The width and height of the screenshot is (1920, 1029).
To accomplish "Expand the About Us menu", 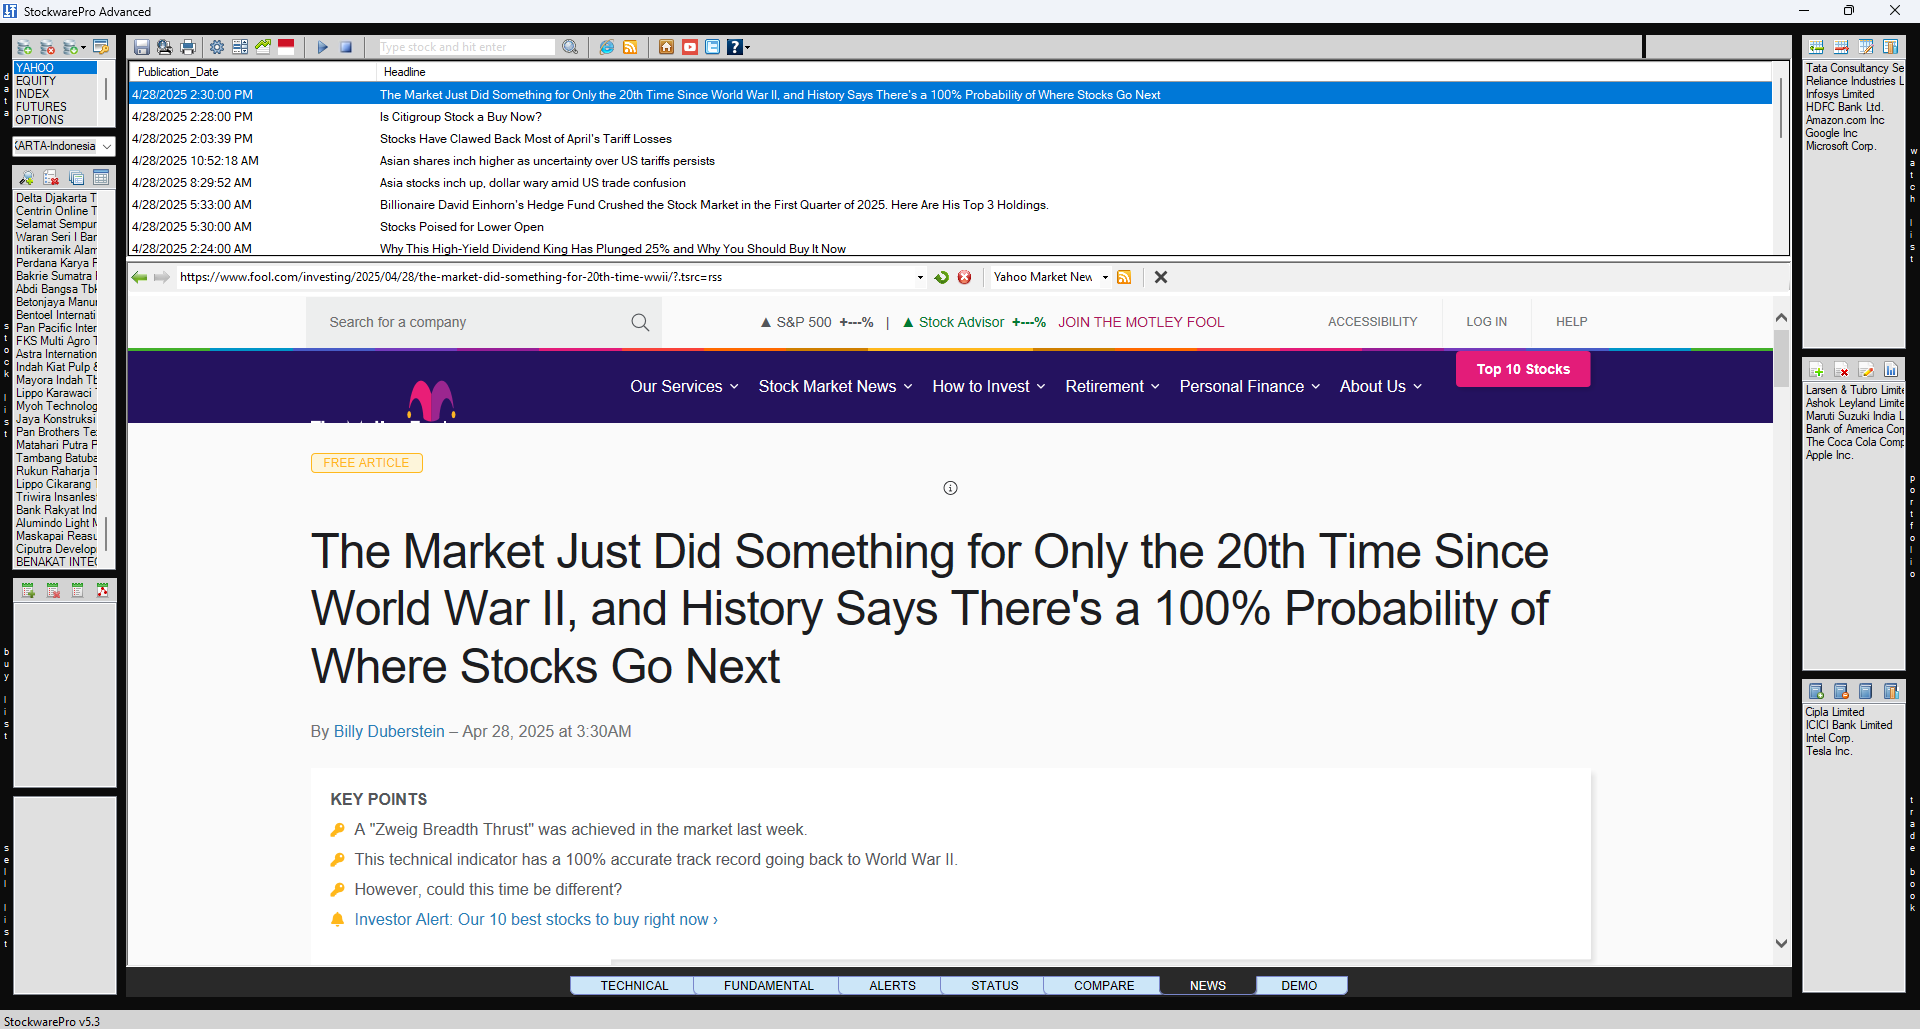I will [1380, 386].
